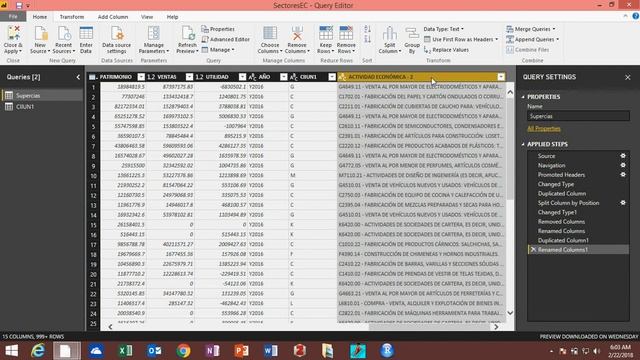This screenshot has width=640, height=360.
Task: Open ACTIVIDAD ECONÓMICA - 2 filter dropdown
Action: click(x=501, y=77)
